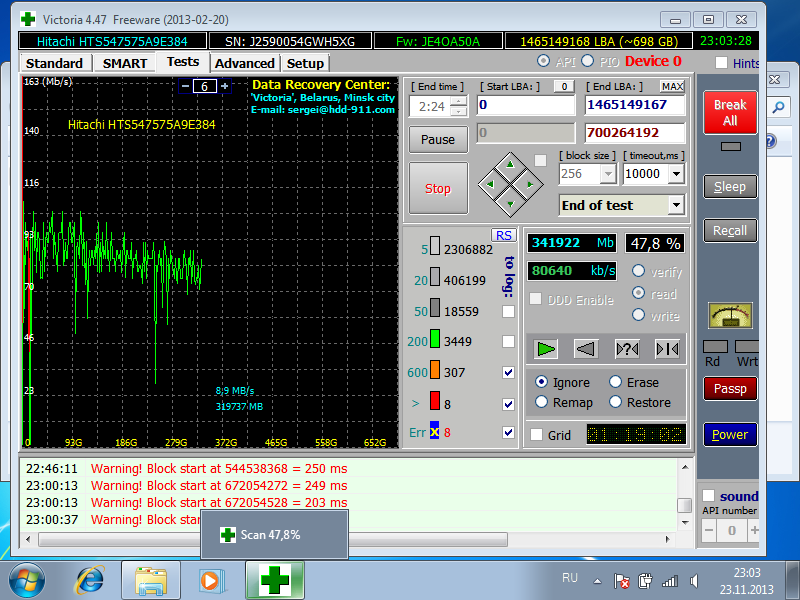This screenshot has width=800, height=600.
Task: Click the red >600 ms block swatch
Action: click(x=435, y=401)
